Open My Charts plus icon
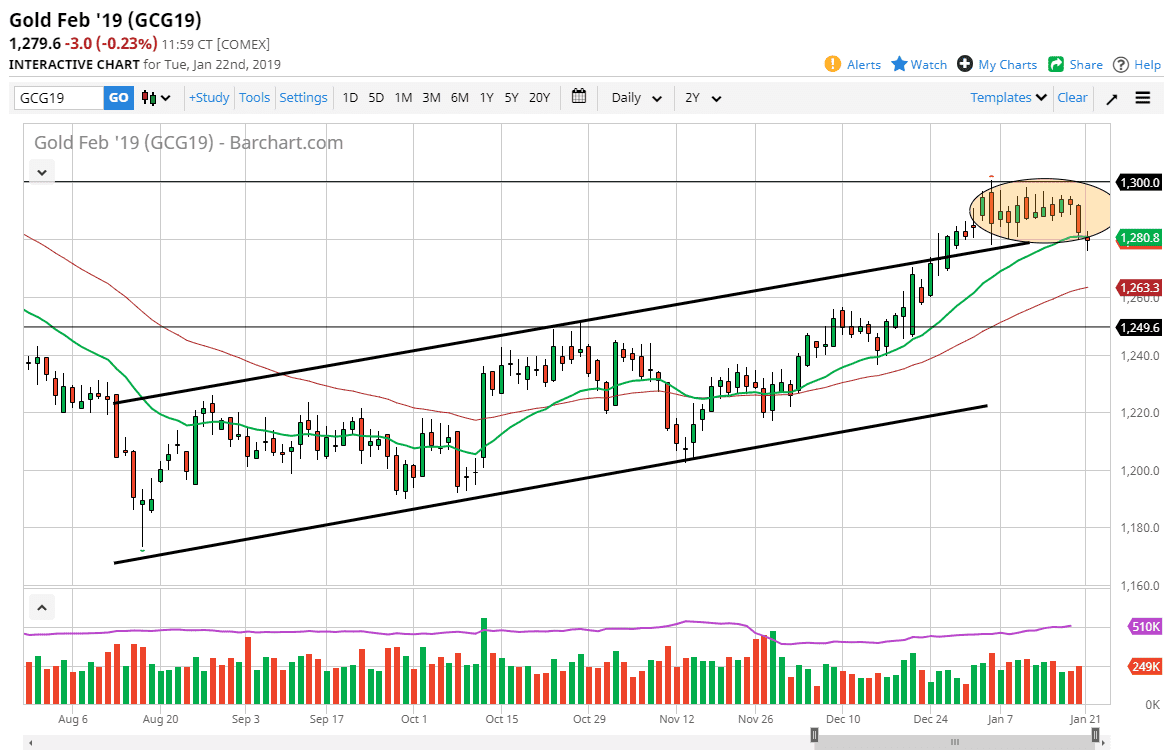1166x755 pixels. [964, 64]
